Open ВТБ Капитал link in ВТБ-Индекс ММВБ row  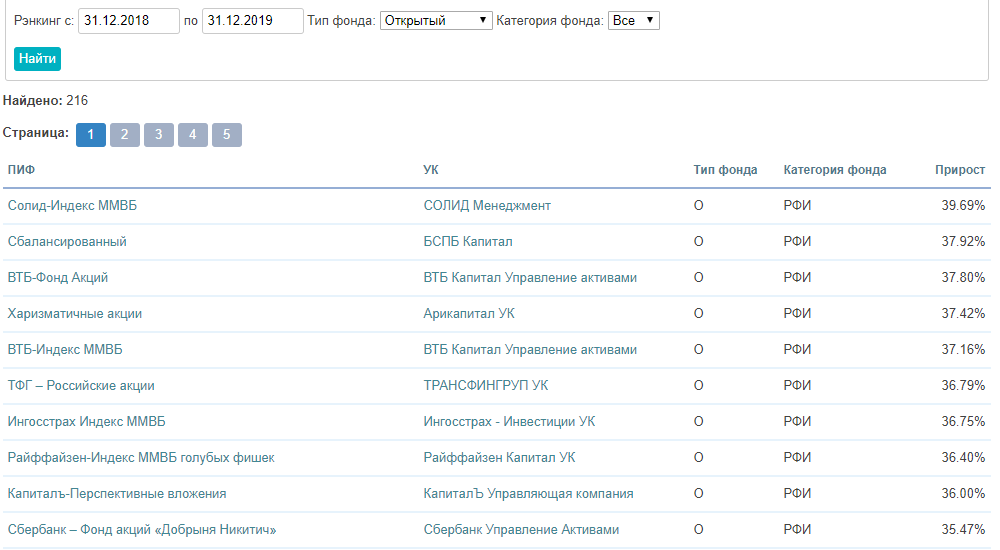(530, 350)
